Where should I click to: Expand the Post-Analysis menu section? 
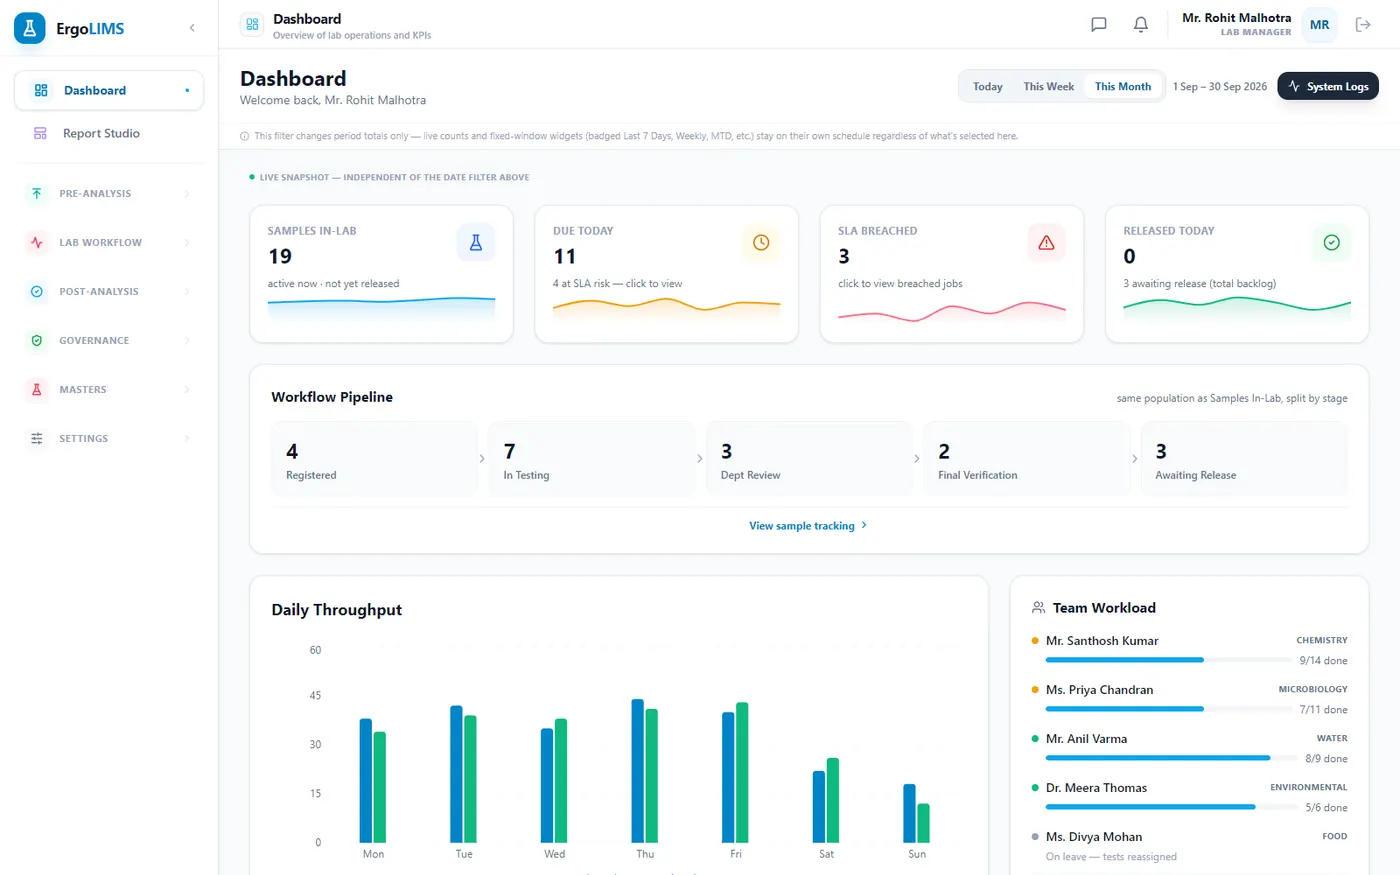click(x=108, y=291)
